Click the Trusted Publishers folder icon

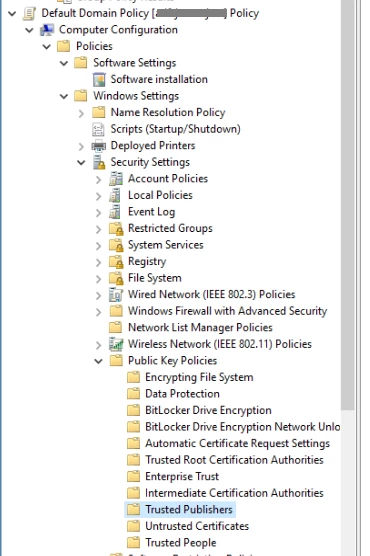pyautogui.click(x=133, y=510)
